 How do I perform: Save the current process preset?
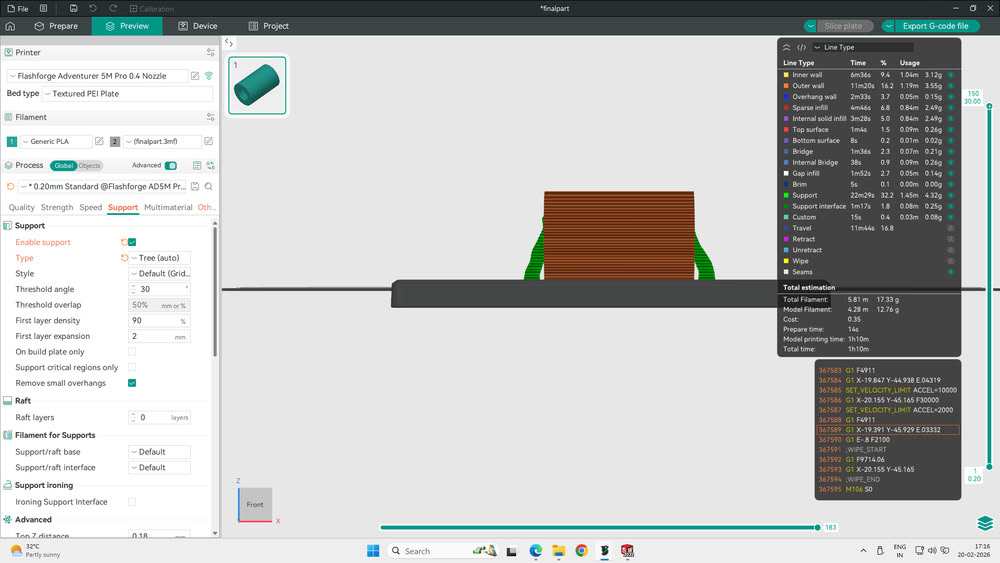point(195,186)
